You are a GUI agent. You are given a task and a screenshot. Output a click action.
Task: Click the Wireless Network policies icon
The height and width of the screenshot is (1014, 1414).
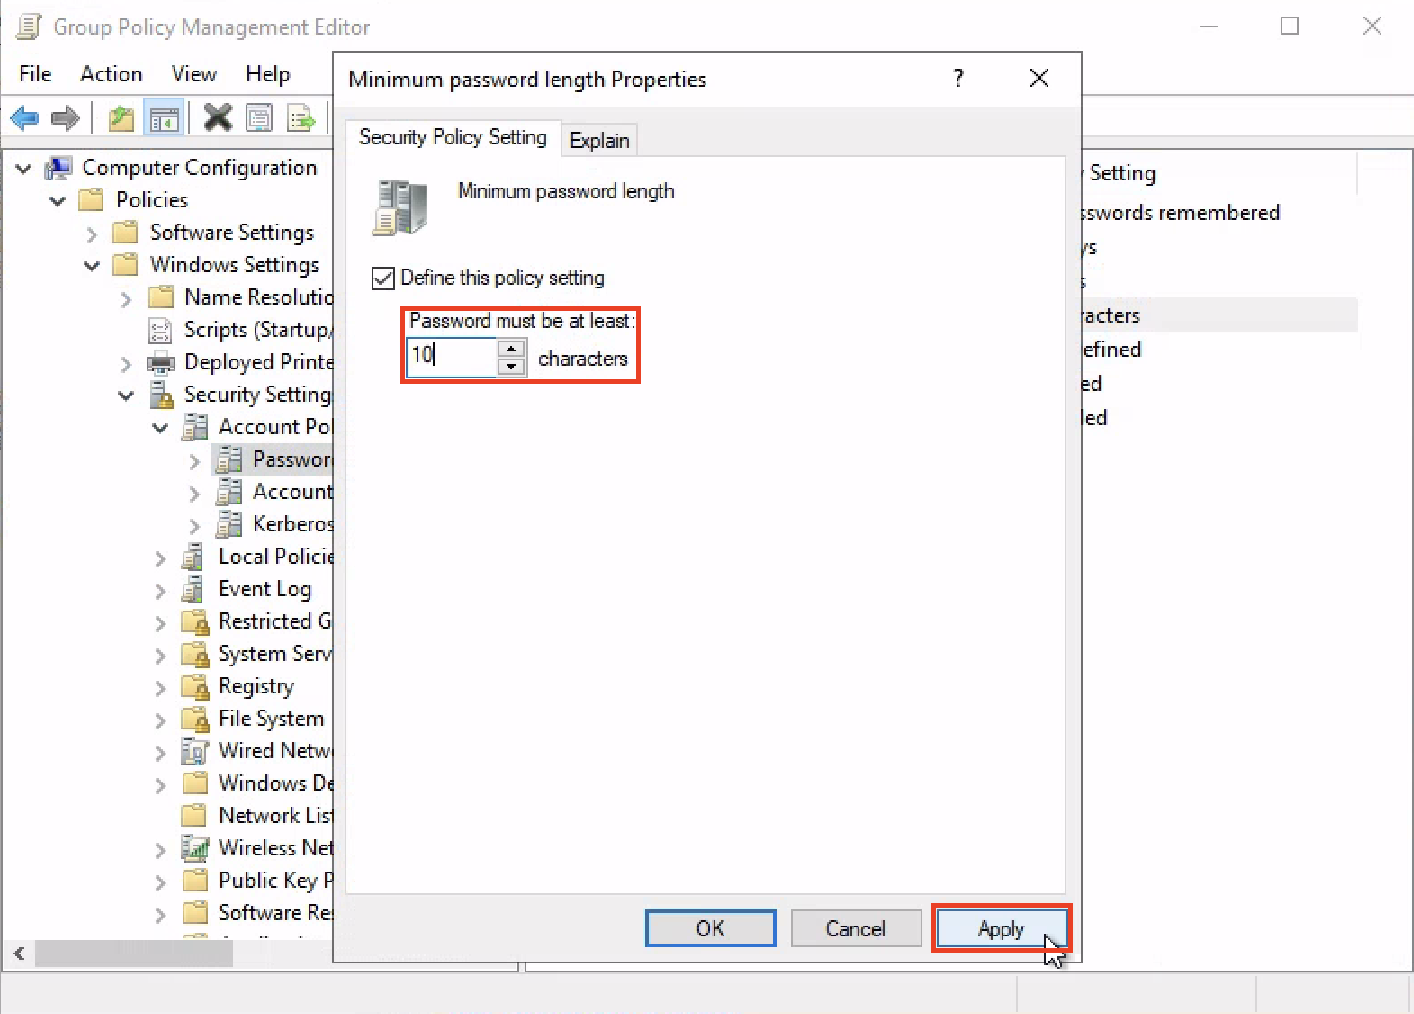coord(194,848)
